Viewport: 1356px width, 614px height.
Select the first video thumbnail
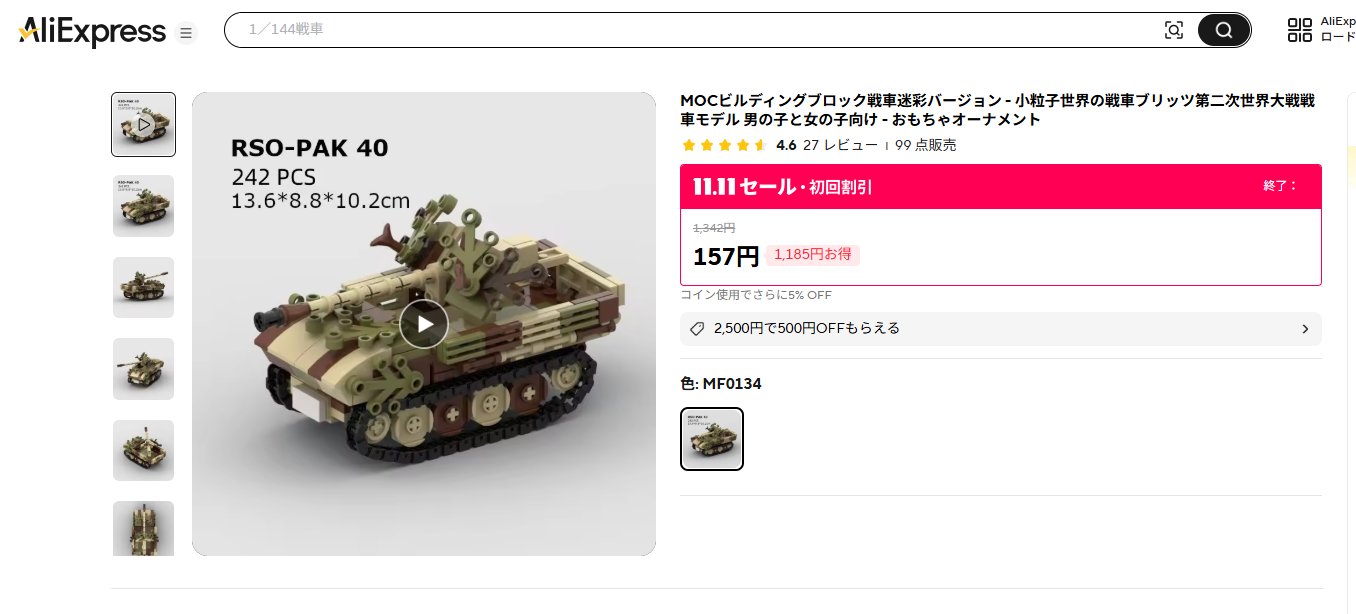click(143, 125)
